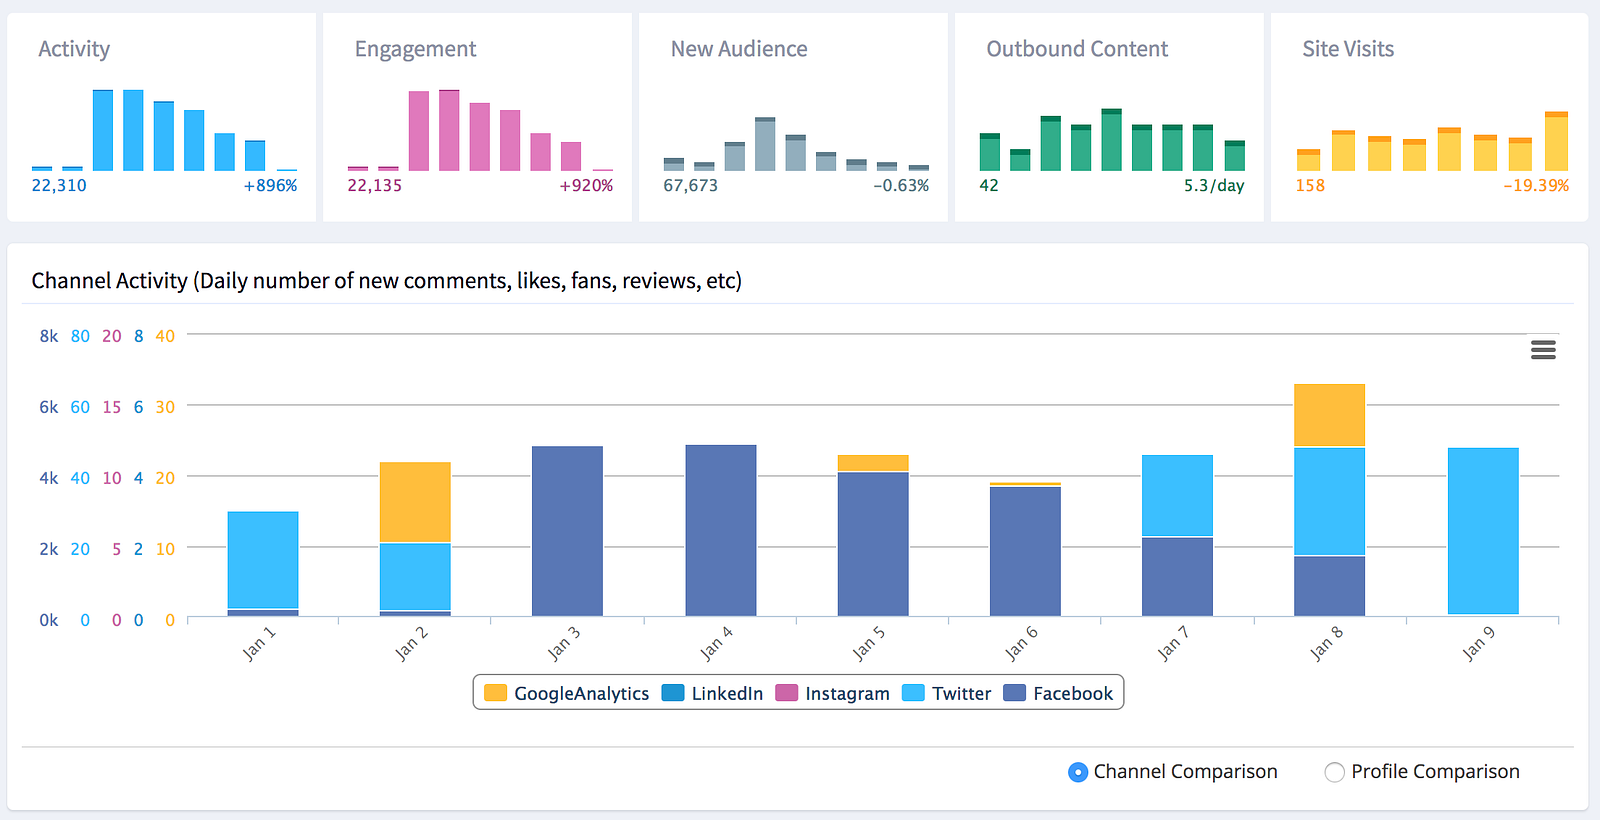Screen dimensions: 1600x820
Task: Click the Site Visits -19.39% change value
Action: tap(1536, 185)
